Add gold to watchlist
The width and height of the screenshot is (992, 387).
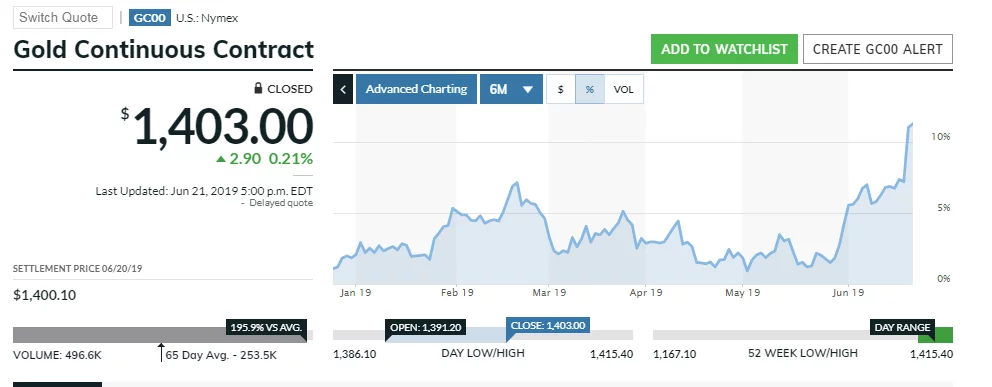[724, 49]
